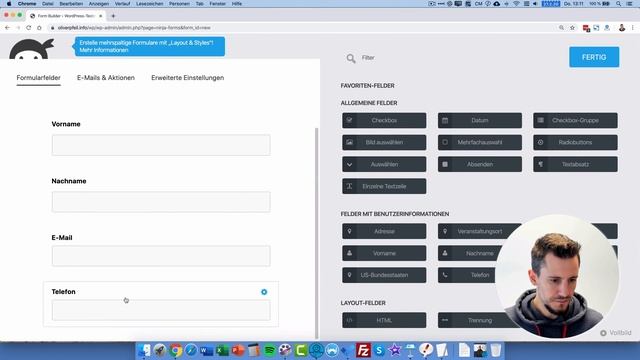Open the Lesezeichen menu
640x360 pixels.
[149, 4]
